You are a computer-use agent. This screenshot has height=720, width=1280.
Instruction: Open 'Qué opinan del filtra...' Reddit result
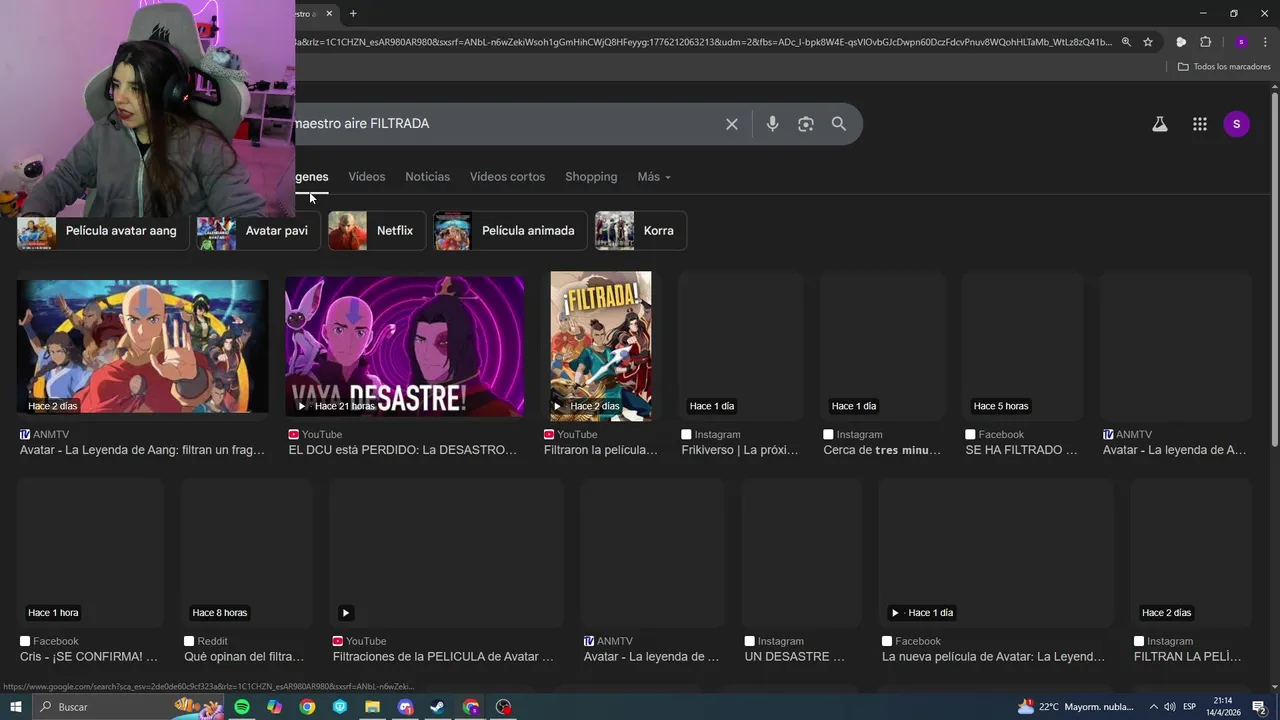[244, 657]
